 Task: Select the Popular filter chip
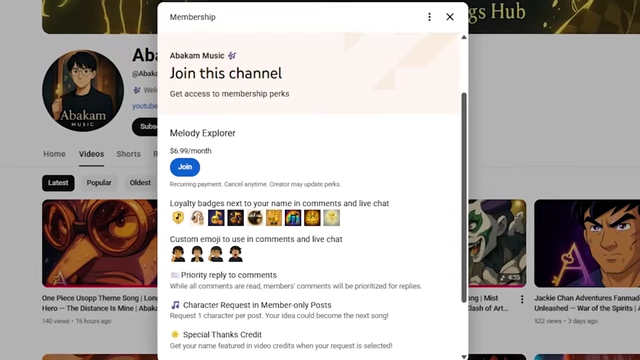point(99,183)
